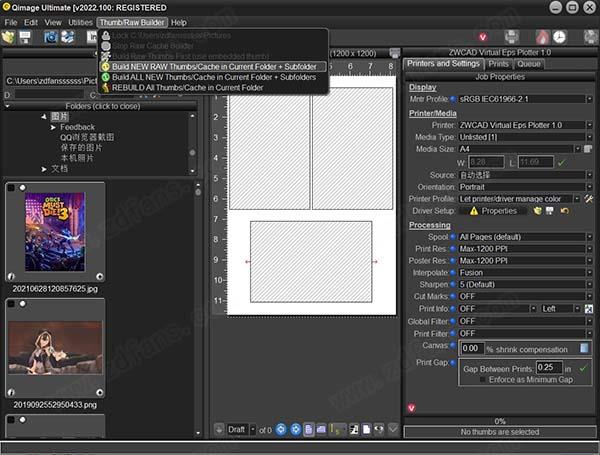Open the Print Res Max-1200 PPI dropdown
The image size is (600, 455).
tap(589, 249)
